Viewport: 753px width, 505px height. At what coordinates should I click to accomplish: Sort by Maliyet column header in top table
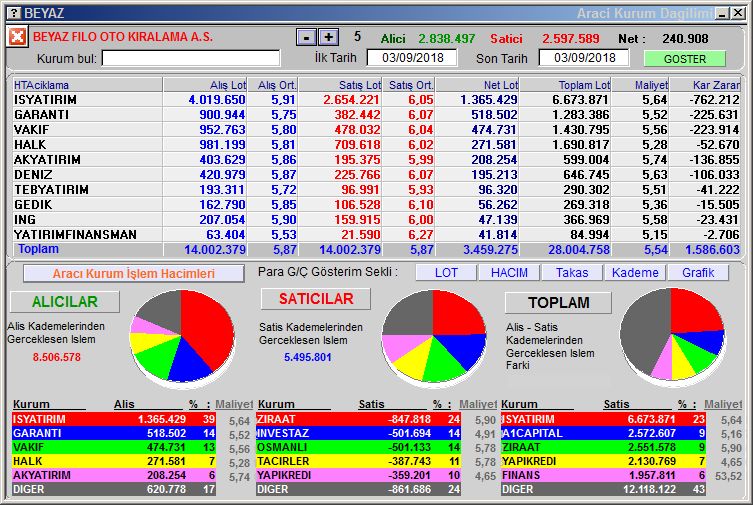(x=640, y=85)
